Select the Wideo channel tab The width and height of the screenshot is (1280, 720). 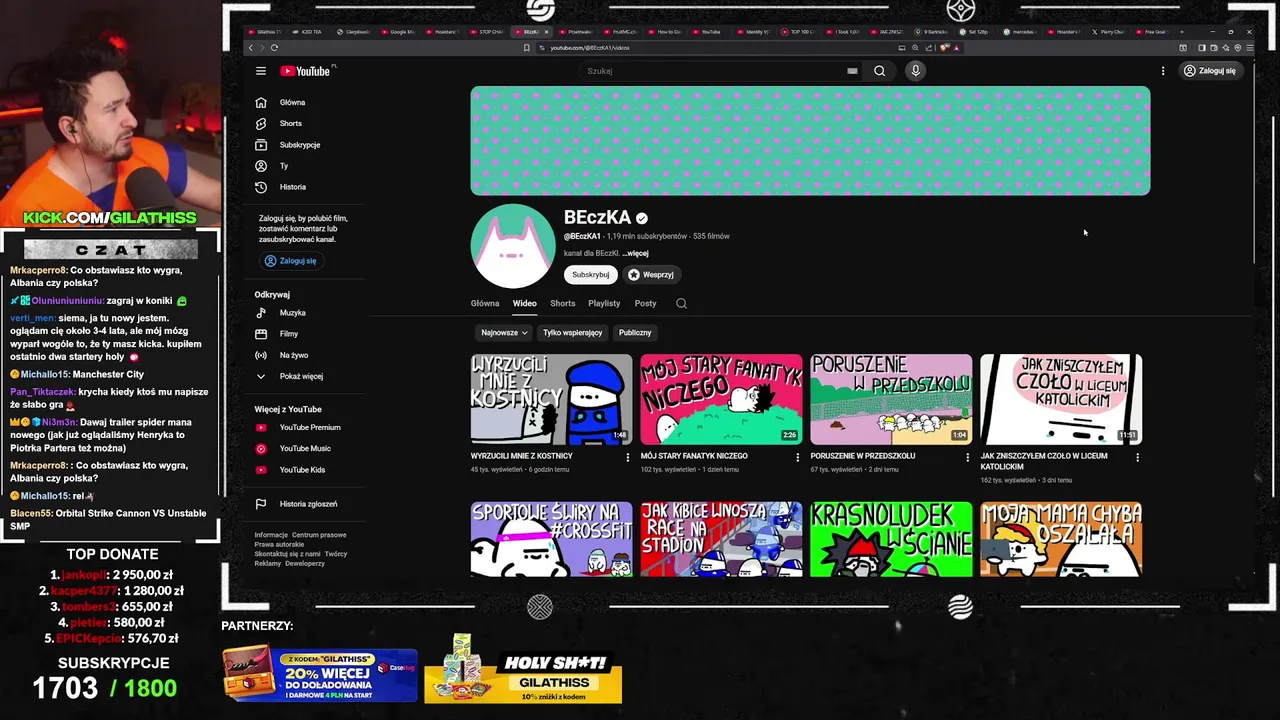524,303
